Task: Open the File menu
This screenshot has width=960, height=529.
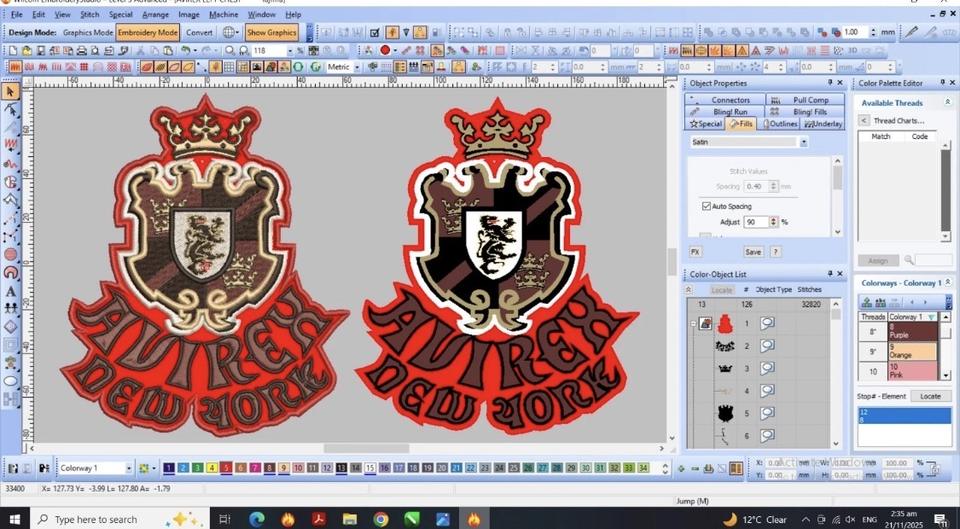Action: (x=17, y=14)
